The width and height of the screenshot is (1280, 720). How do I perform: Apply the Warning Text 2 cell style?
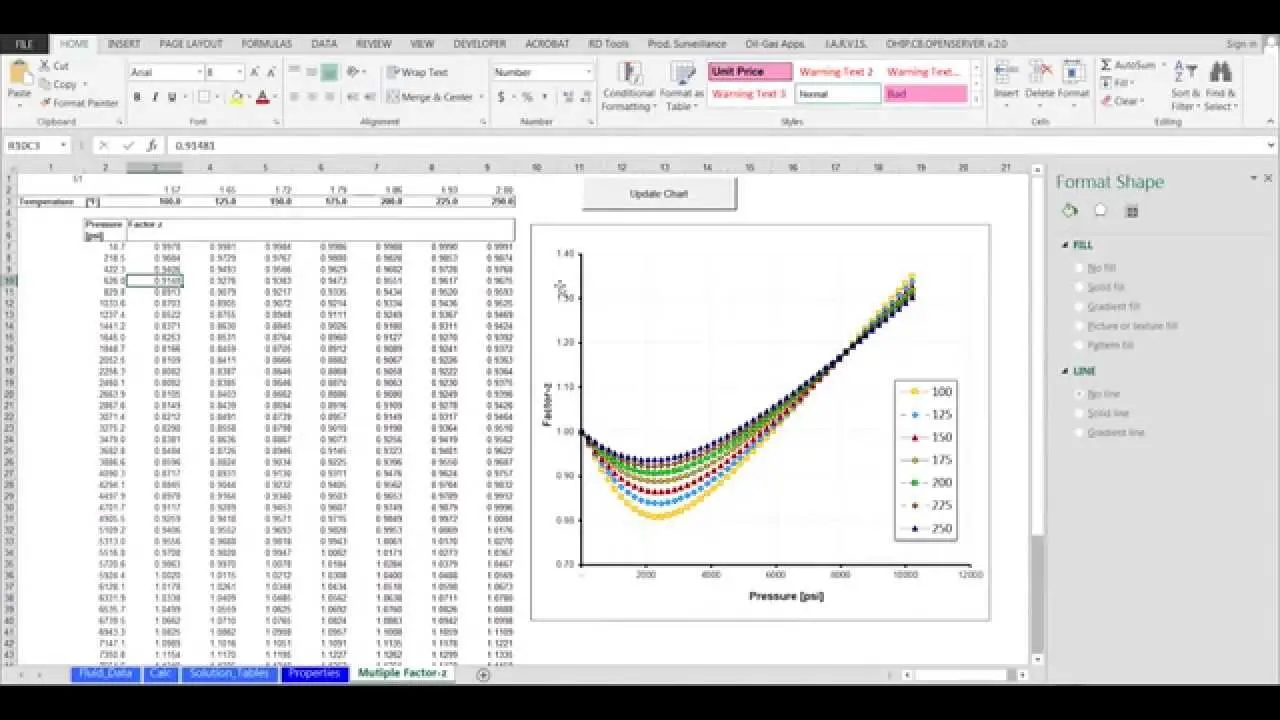click(838, 71)
